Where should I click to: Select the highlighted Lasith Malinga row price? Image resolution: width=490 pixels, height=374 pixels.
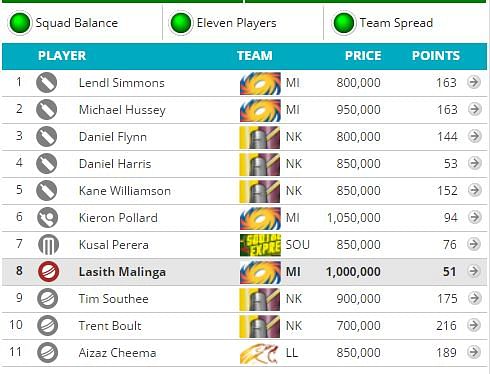(353, 272)
